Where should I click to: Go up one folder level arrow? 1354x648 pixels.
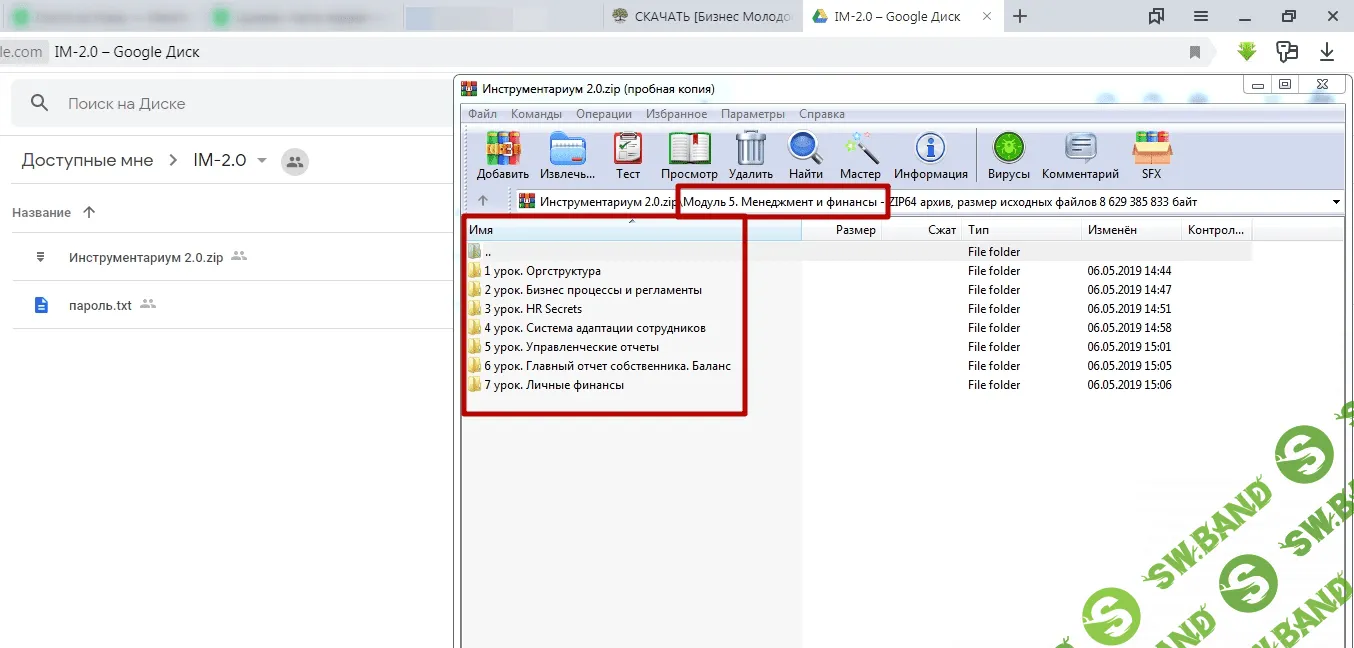483,201
